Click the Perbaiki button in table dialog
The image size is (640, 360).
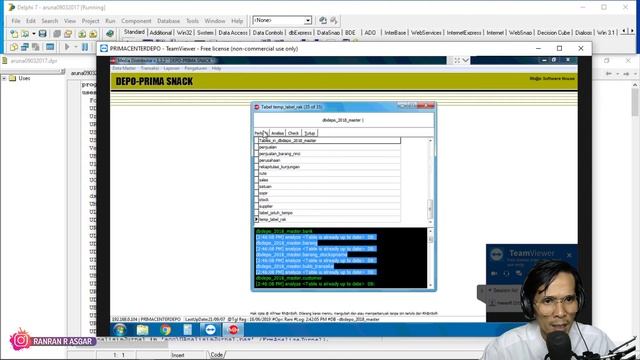point(261,133)
